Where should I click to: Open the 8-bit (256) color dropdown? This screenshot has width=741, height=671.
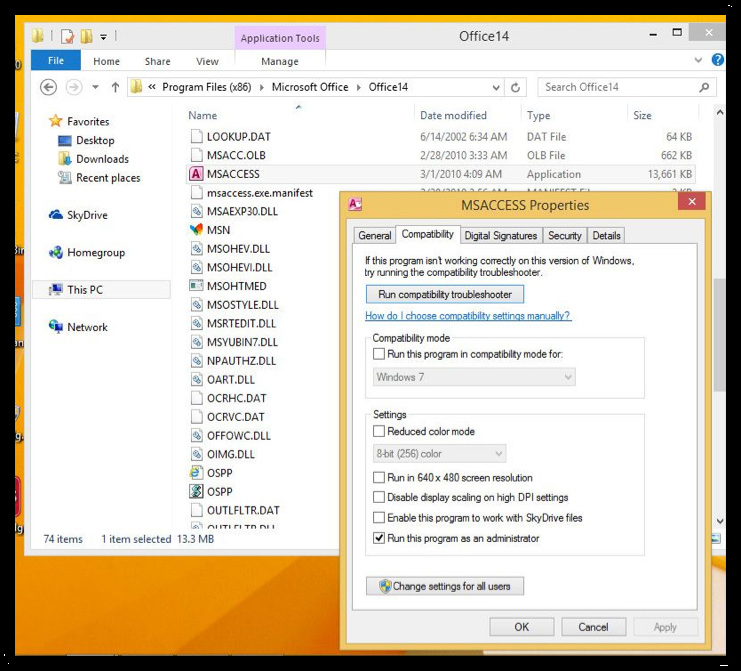coord(439,454)
